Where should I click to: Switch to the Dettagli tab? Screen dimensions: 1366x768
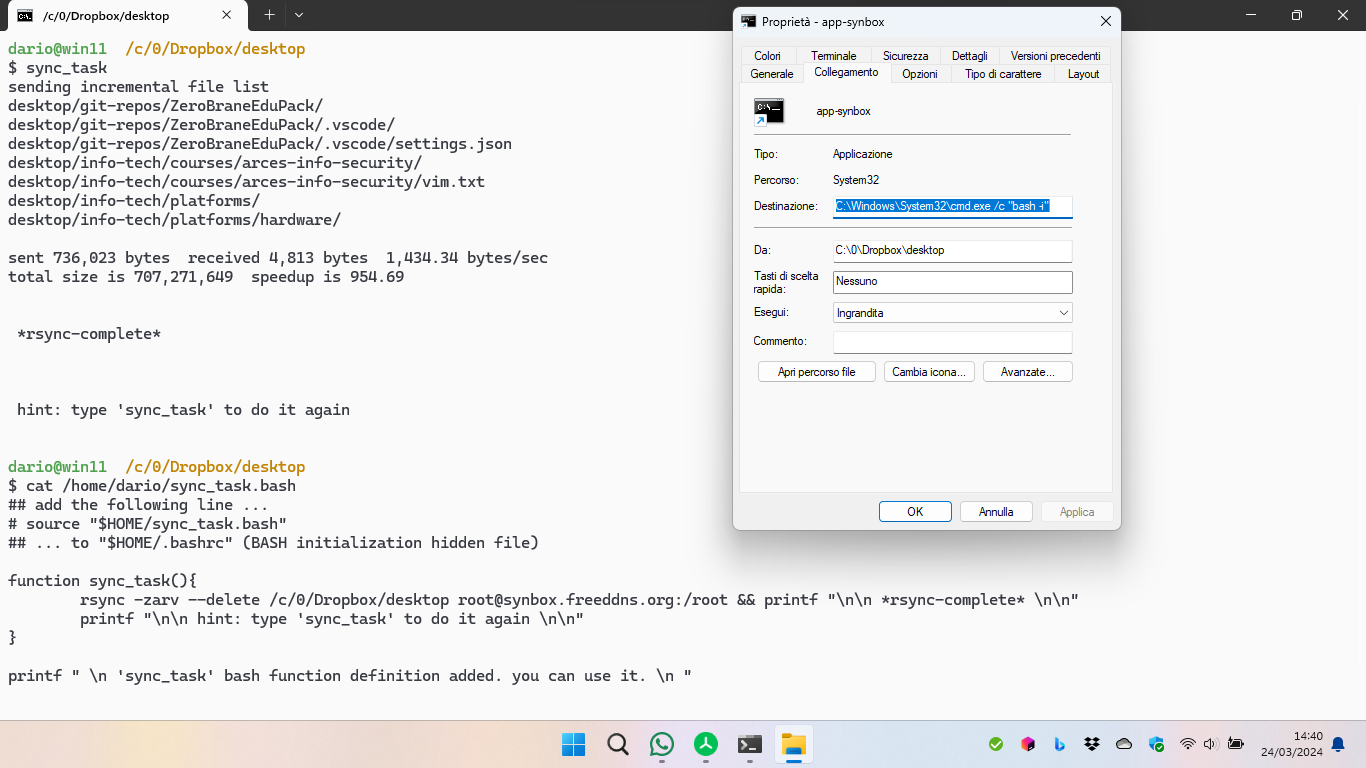pyautogui.click(x=970, y=56)
